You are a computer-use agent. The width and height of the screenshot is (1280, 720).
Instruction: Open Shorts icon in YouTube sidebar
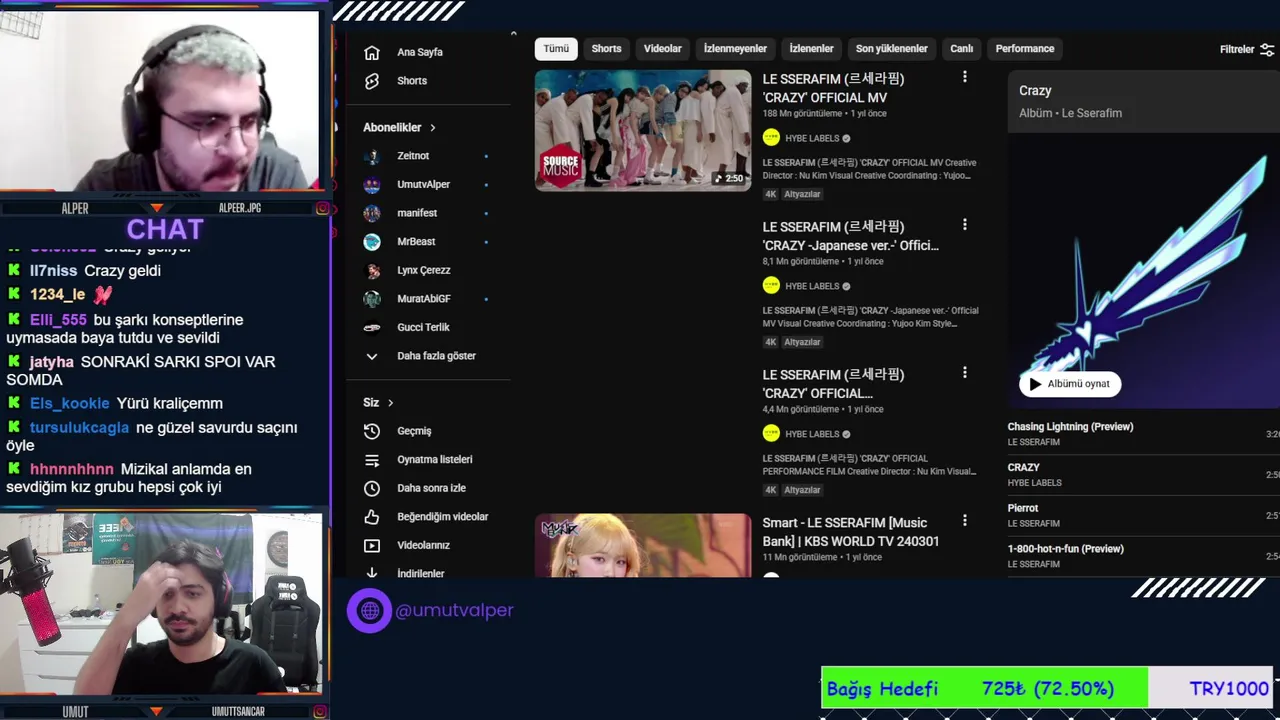click(372, 81)
